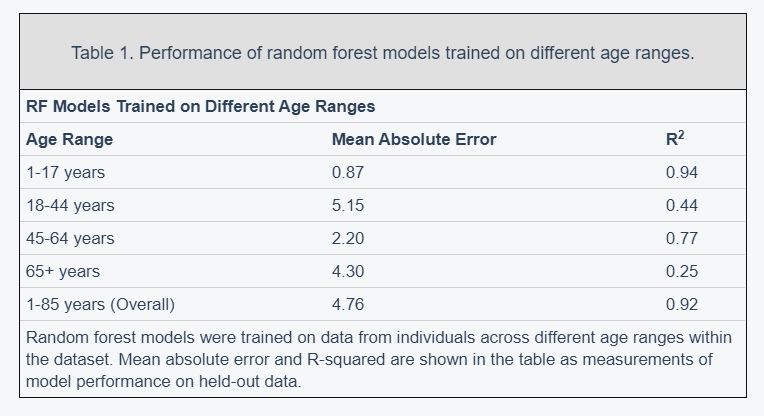
Task: Click the table footnote about held-out data
Action: [379, 359]
